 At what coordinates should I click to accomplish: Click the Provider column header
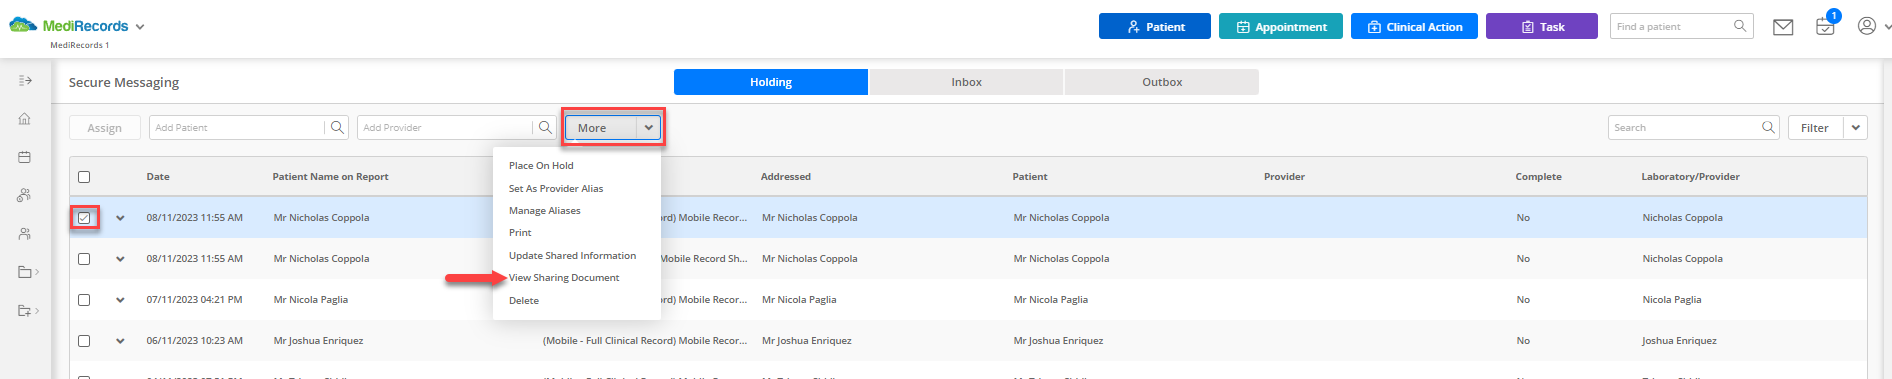coord(1284,177)
